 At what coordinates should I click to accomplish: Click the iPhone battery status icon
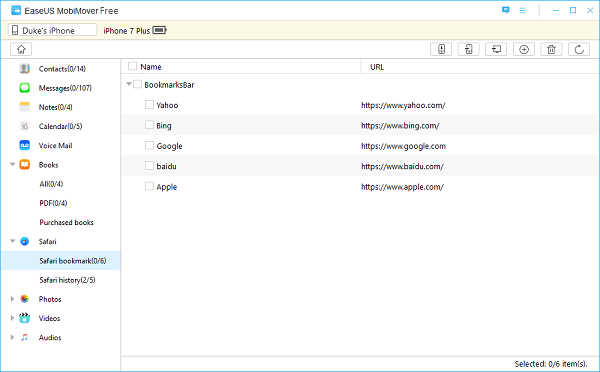point(160,30)
